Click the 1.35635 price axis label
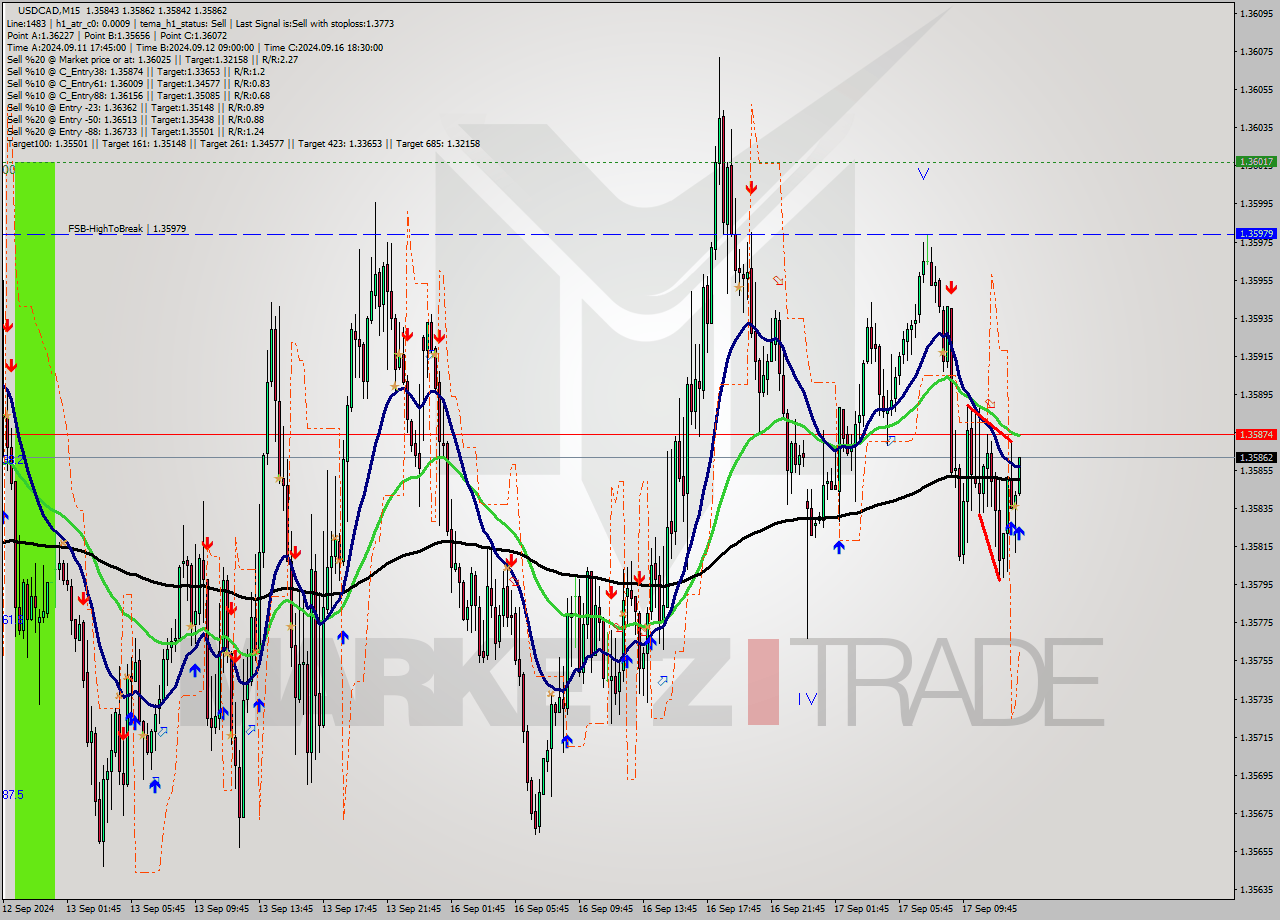1280x920 pixels. point(1256,889)
